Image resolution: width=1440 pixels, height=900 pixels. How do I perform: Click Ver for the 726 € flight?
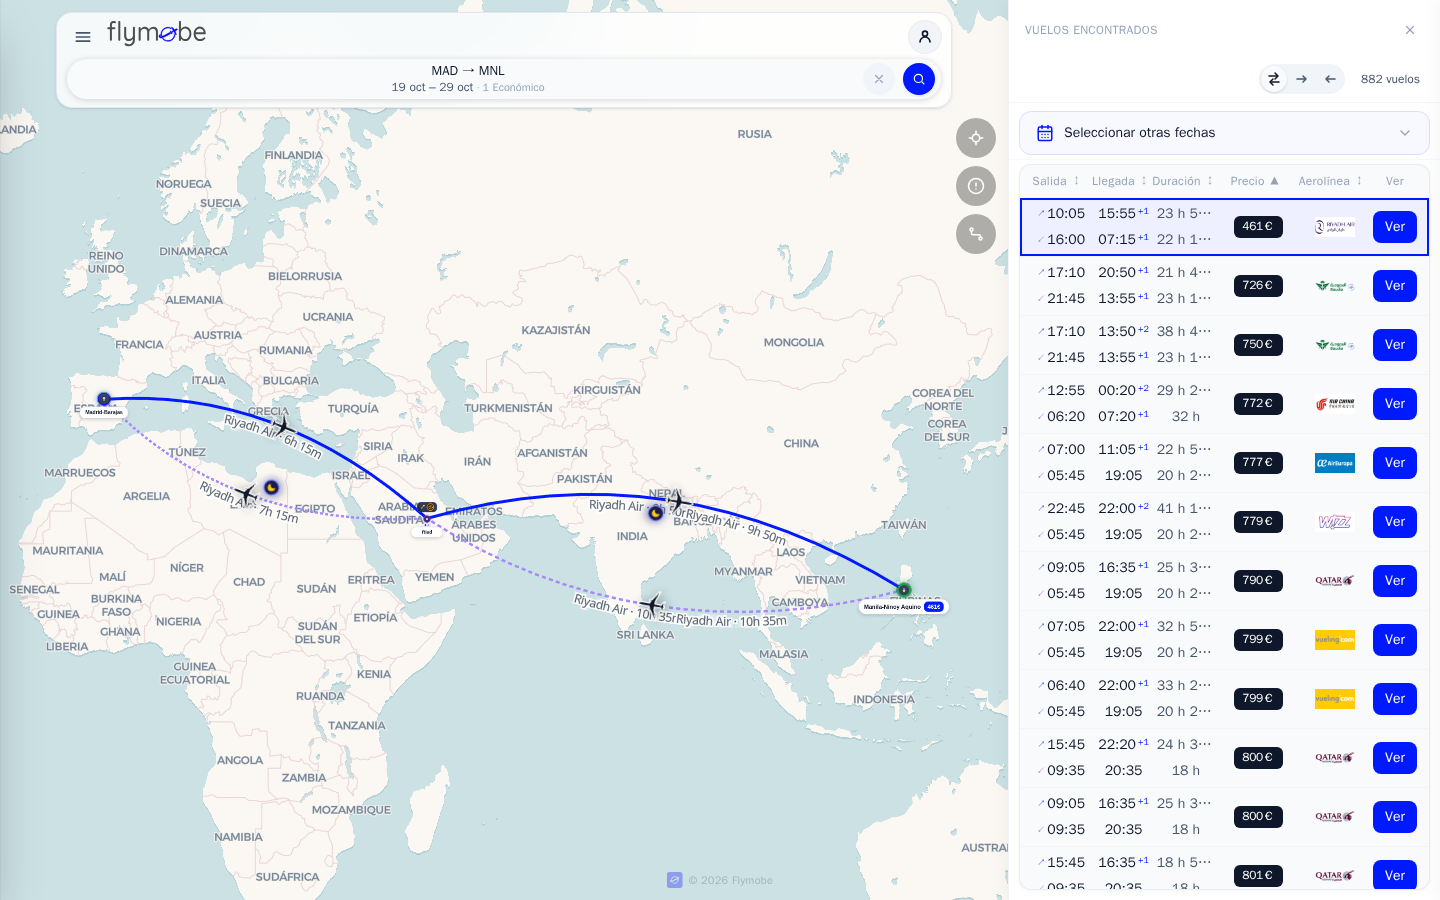pos(1395,286)
